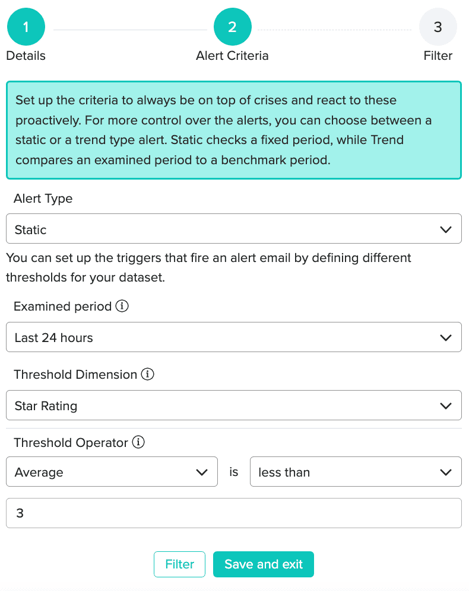Click the chevron arrow in Star Rating field
This screenshot has width=469, height=591.
(446, 406)
